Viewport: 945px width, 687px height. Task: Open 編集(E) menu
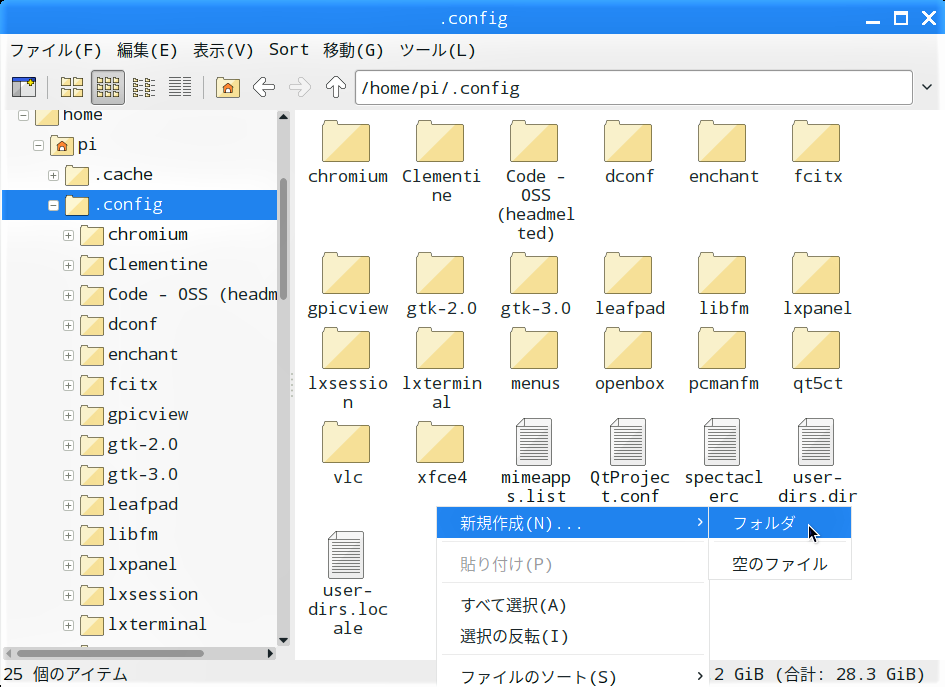[x=147, y=50]
